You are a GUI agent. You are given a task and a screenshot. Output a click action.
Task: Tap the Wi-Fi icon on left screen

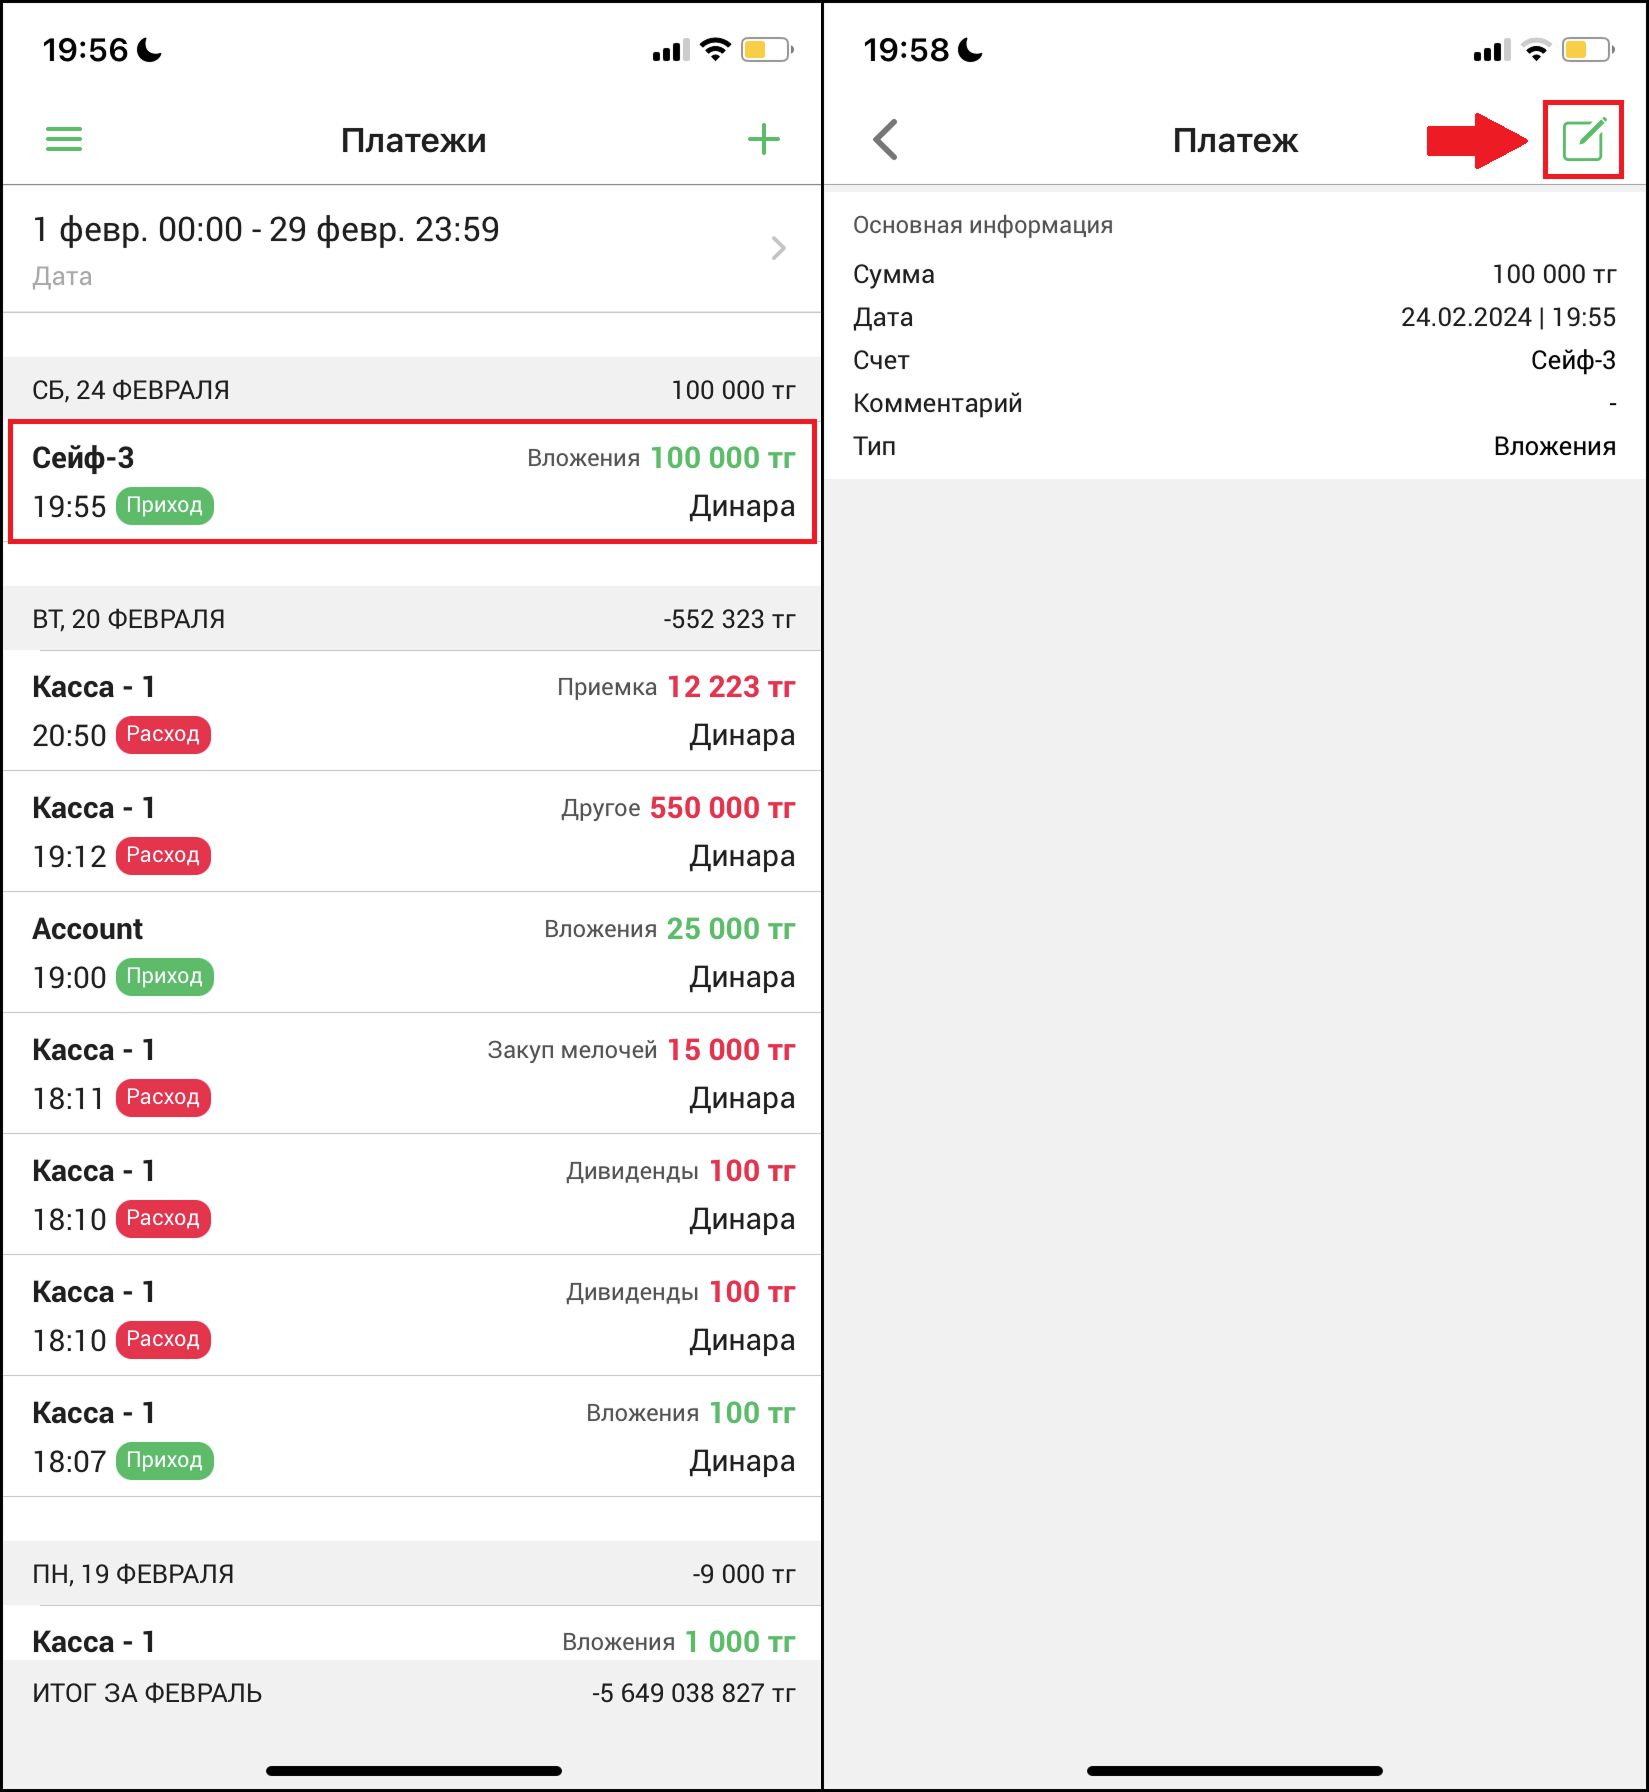click(x=714, y=49)
